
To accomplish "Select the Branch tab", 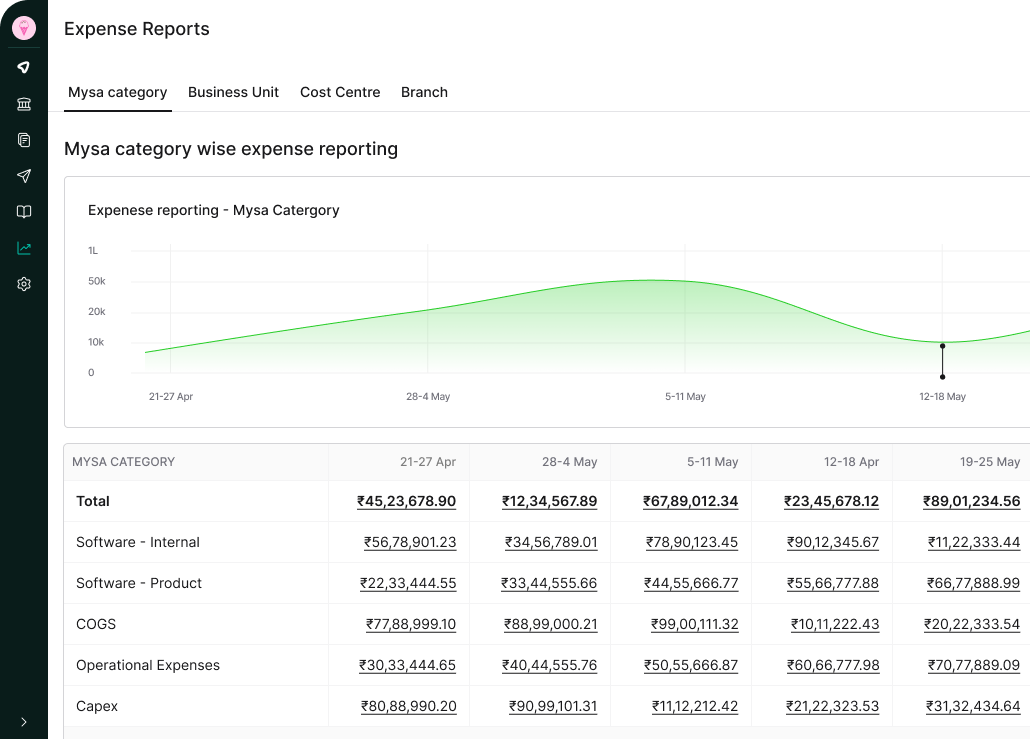I will [x=424, y=92].
